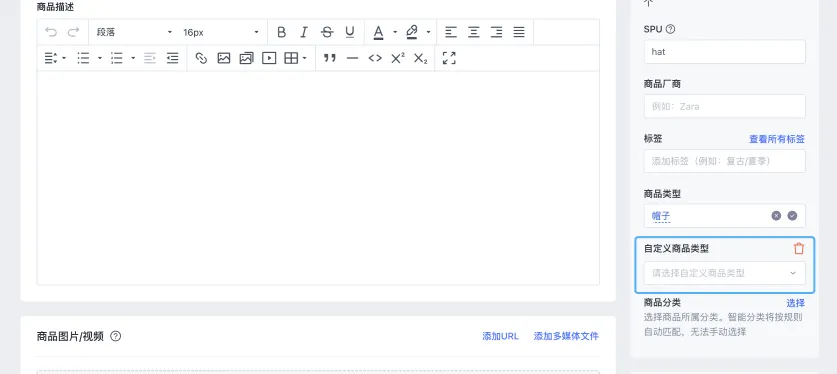Image resolution: width=837 pixels, height=374 pixels.
Task: Open the line height options arrow
Action: click(x=64, y=58)
